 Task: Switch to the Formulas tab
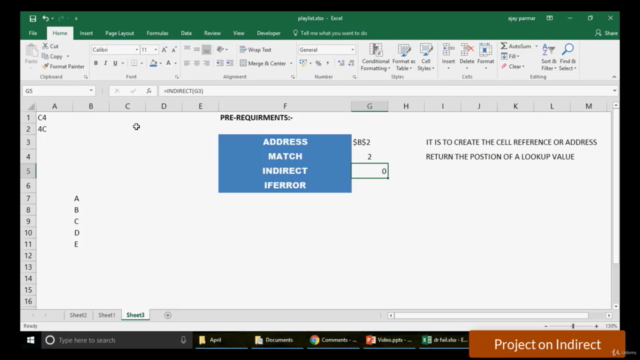(x=157, y=33)
